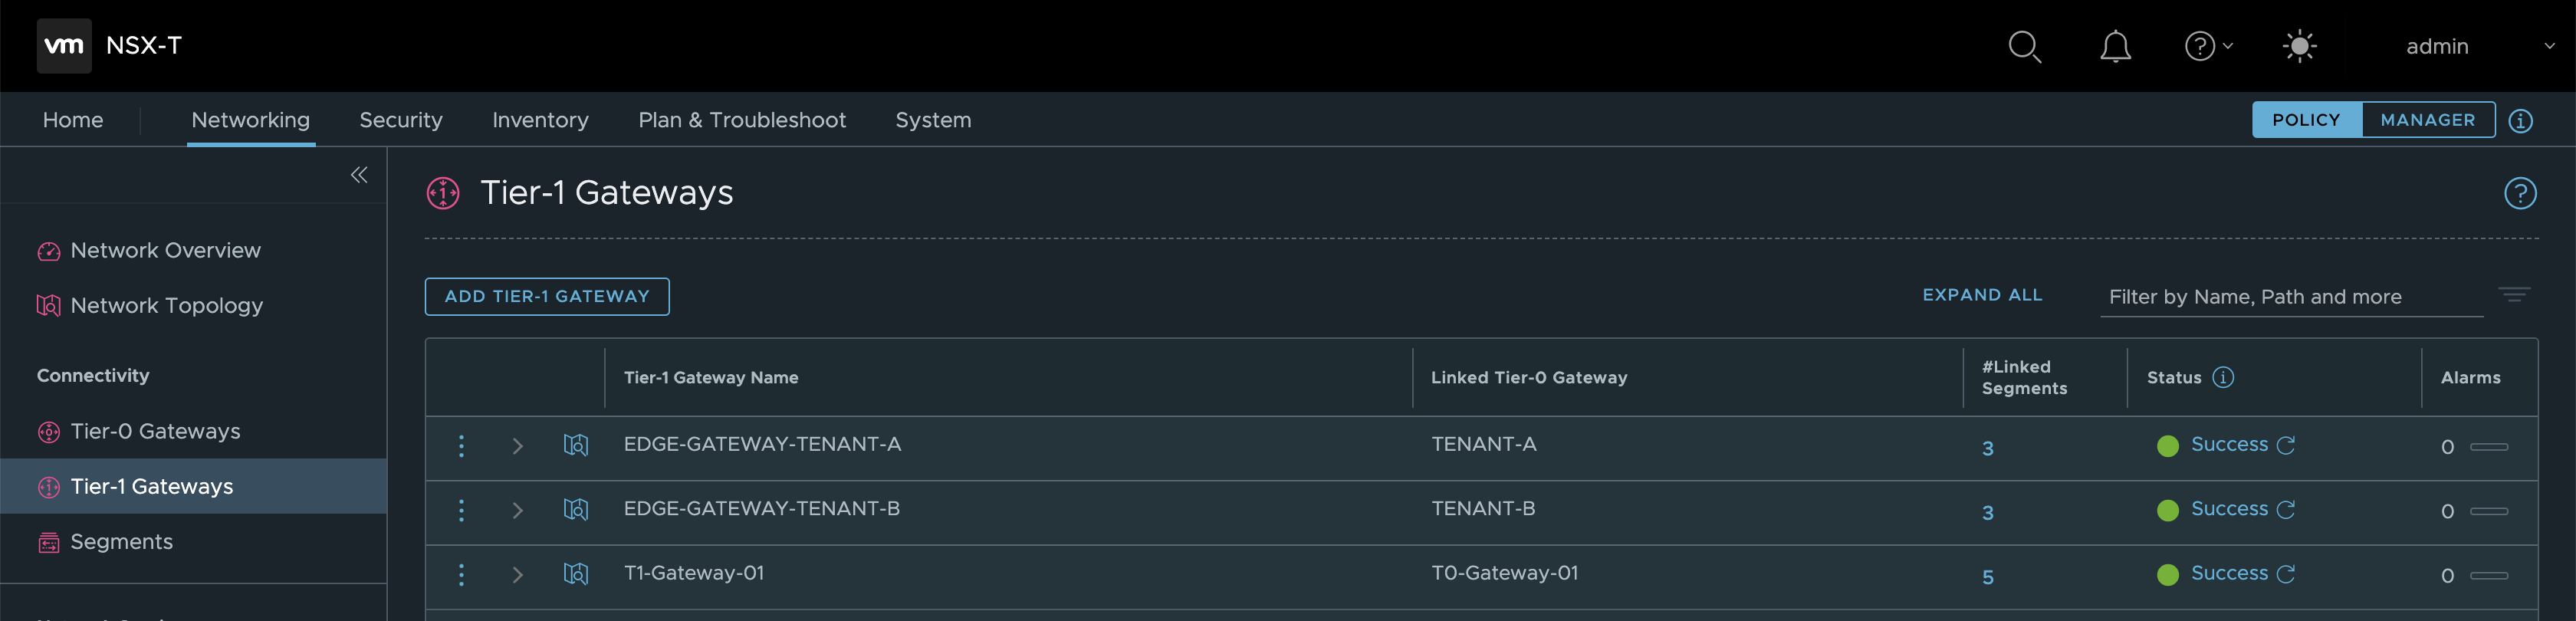Viewport: 2576px width, 621px height.
Task: Open the Tier-1 Gateways page help icon
Action: [2519, 193]
